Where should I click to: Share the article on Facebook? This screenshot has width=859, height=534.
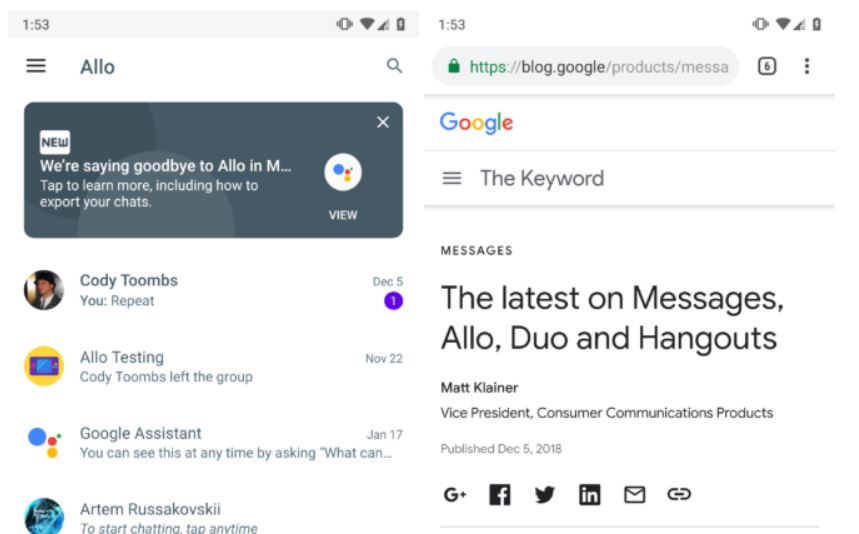click(500, 494)
